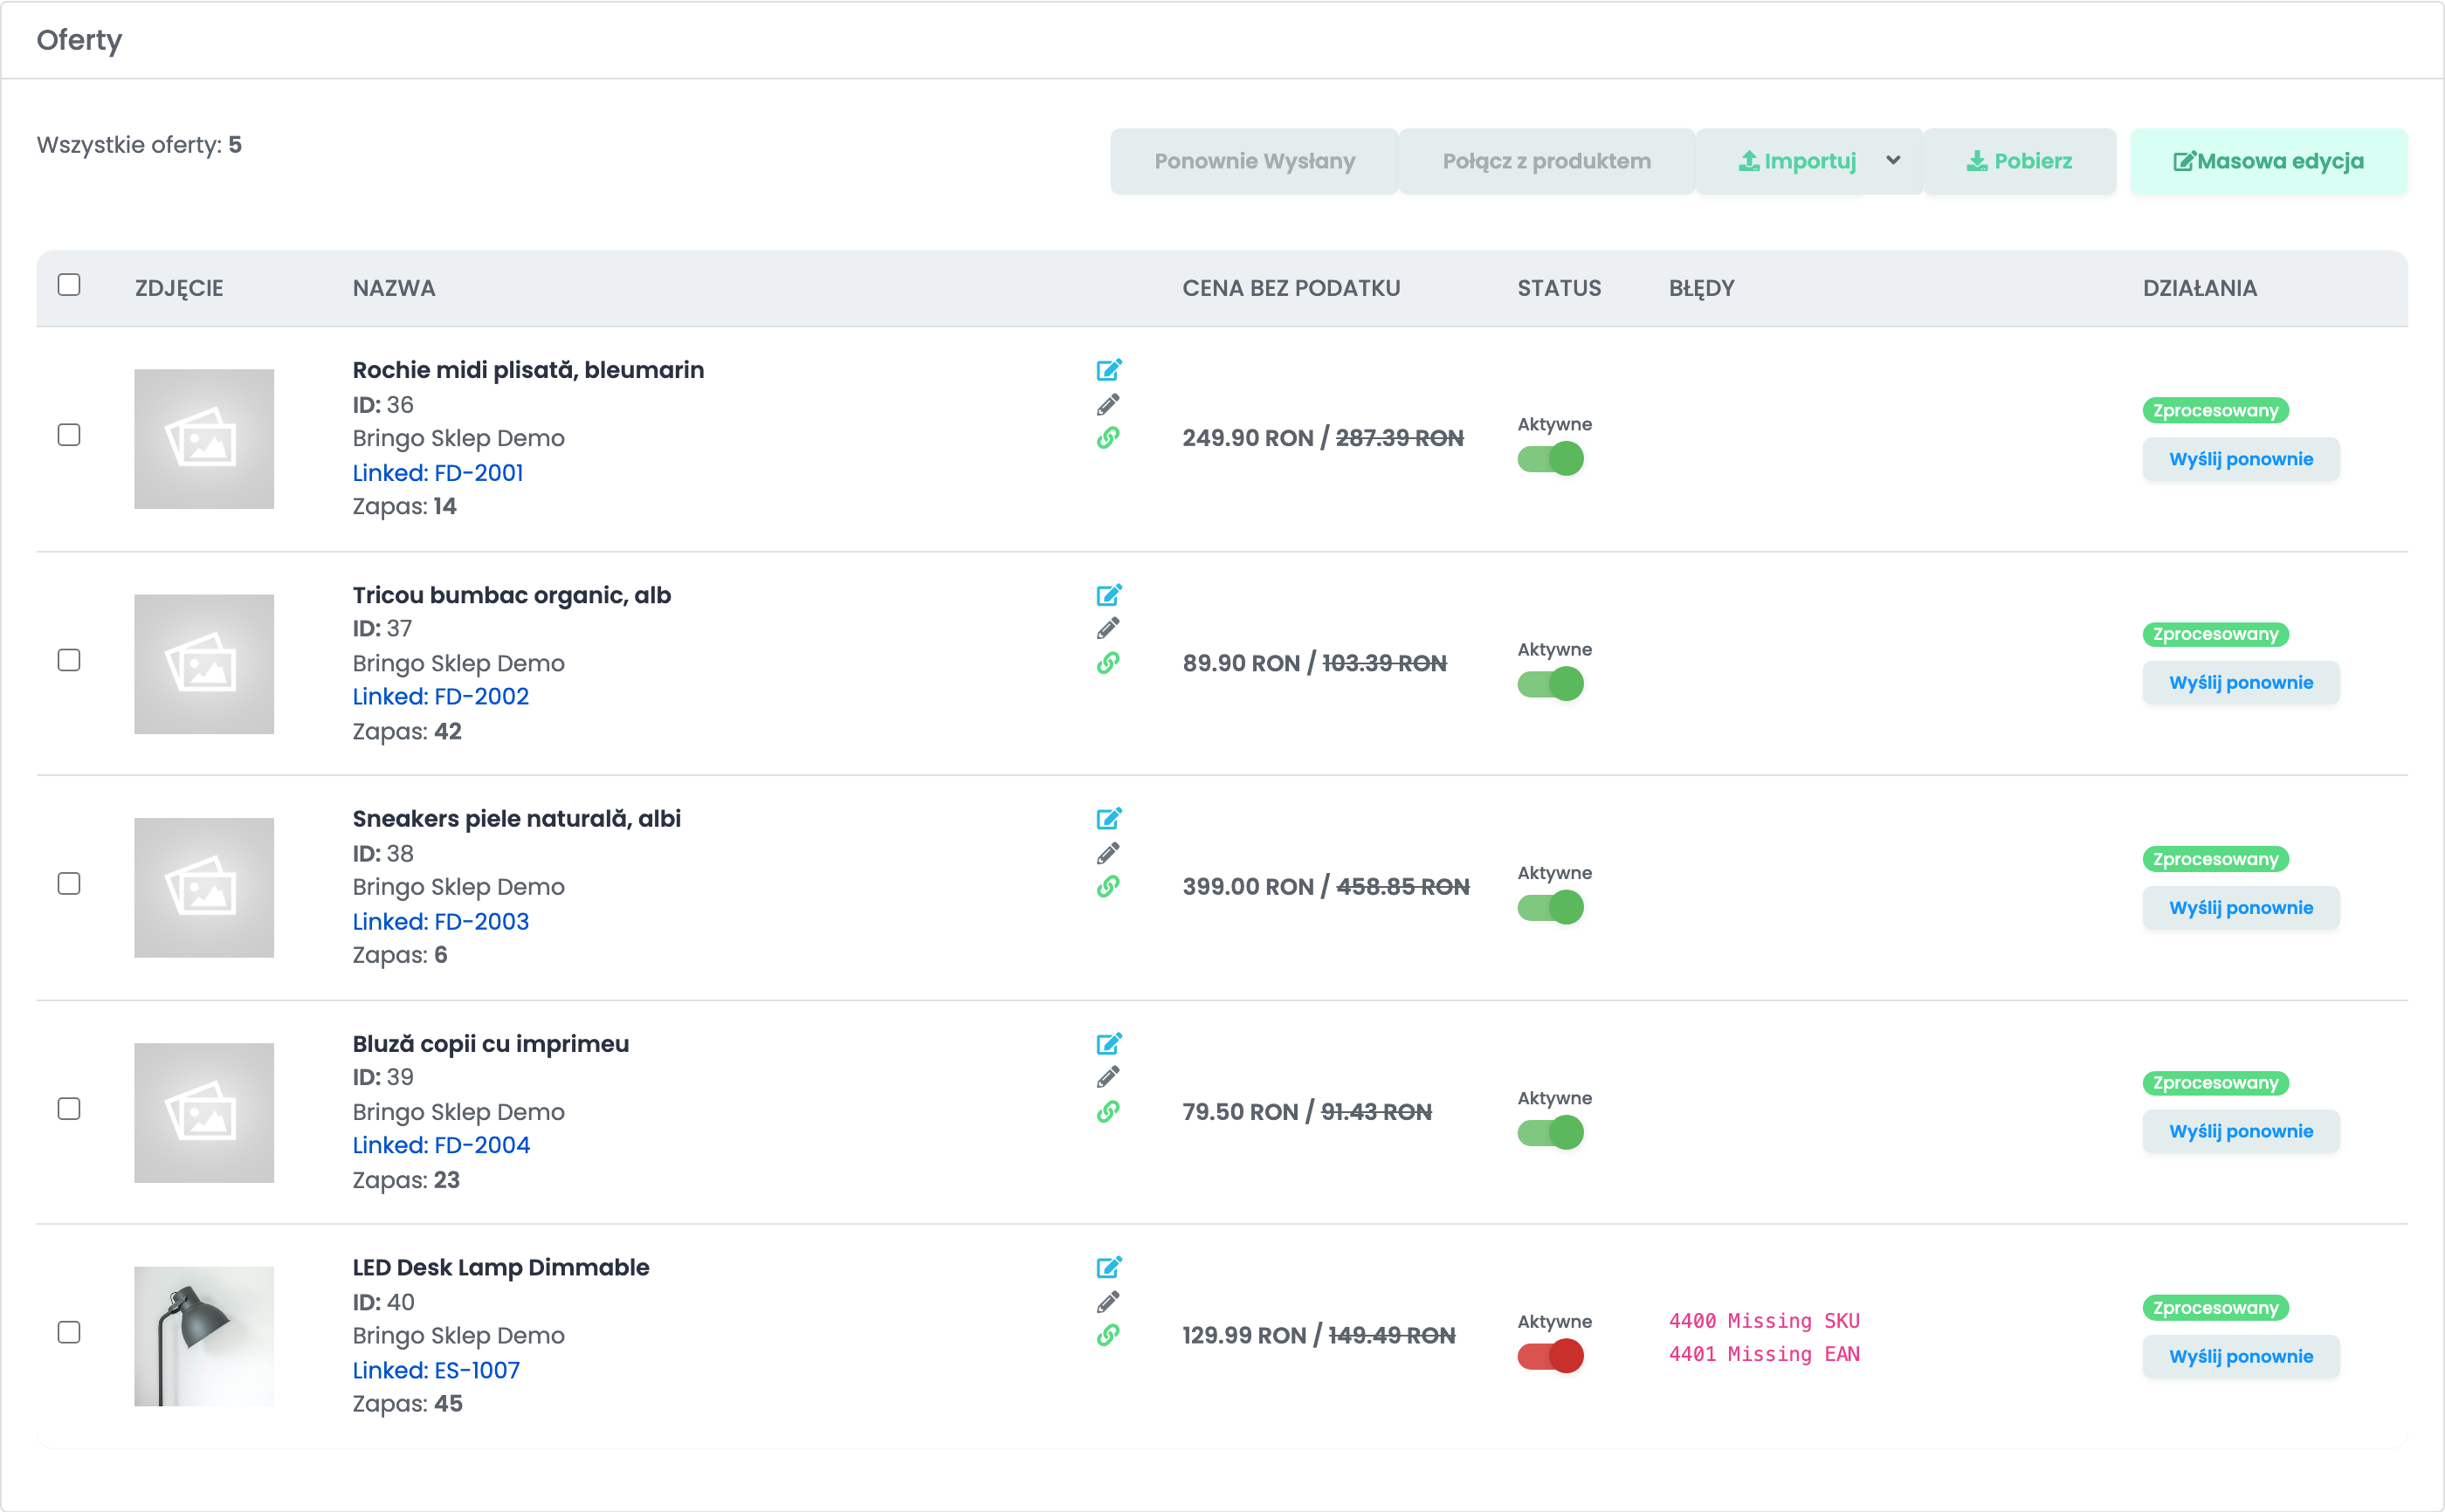Resend the LED Desk Lamp offer
The image size is (2445, 1512).
point(2240,1357)
